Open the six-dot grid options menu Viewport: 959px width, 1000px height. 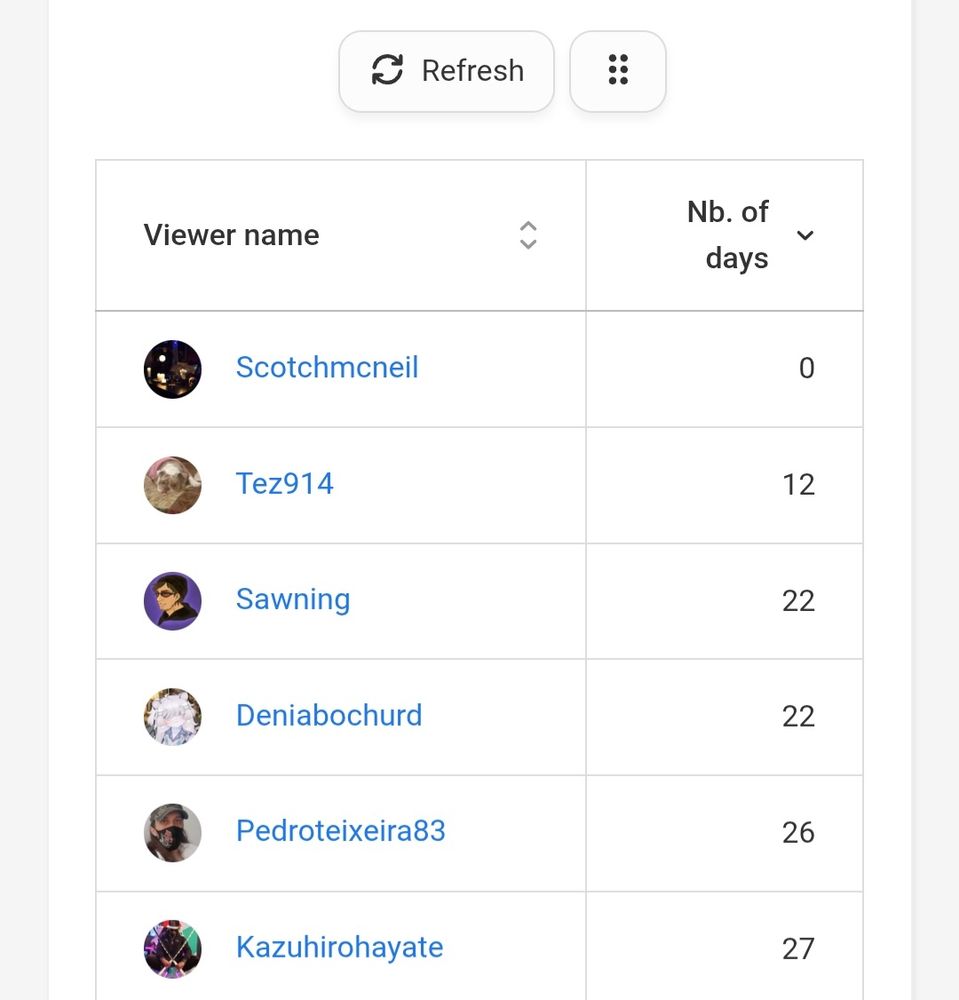pyautogui.click(x=618, y=71)
